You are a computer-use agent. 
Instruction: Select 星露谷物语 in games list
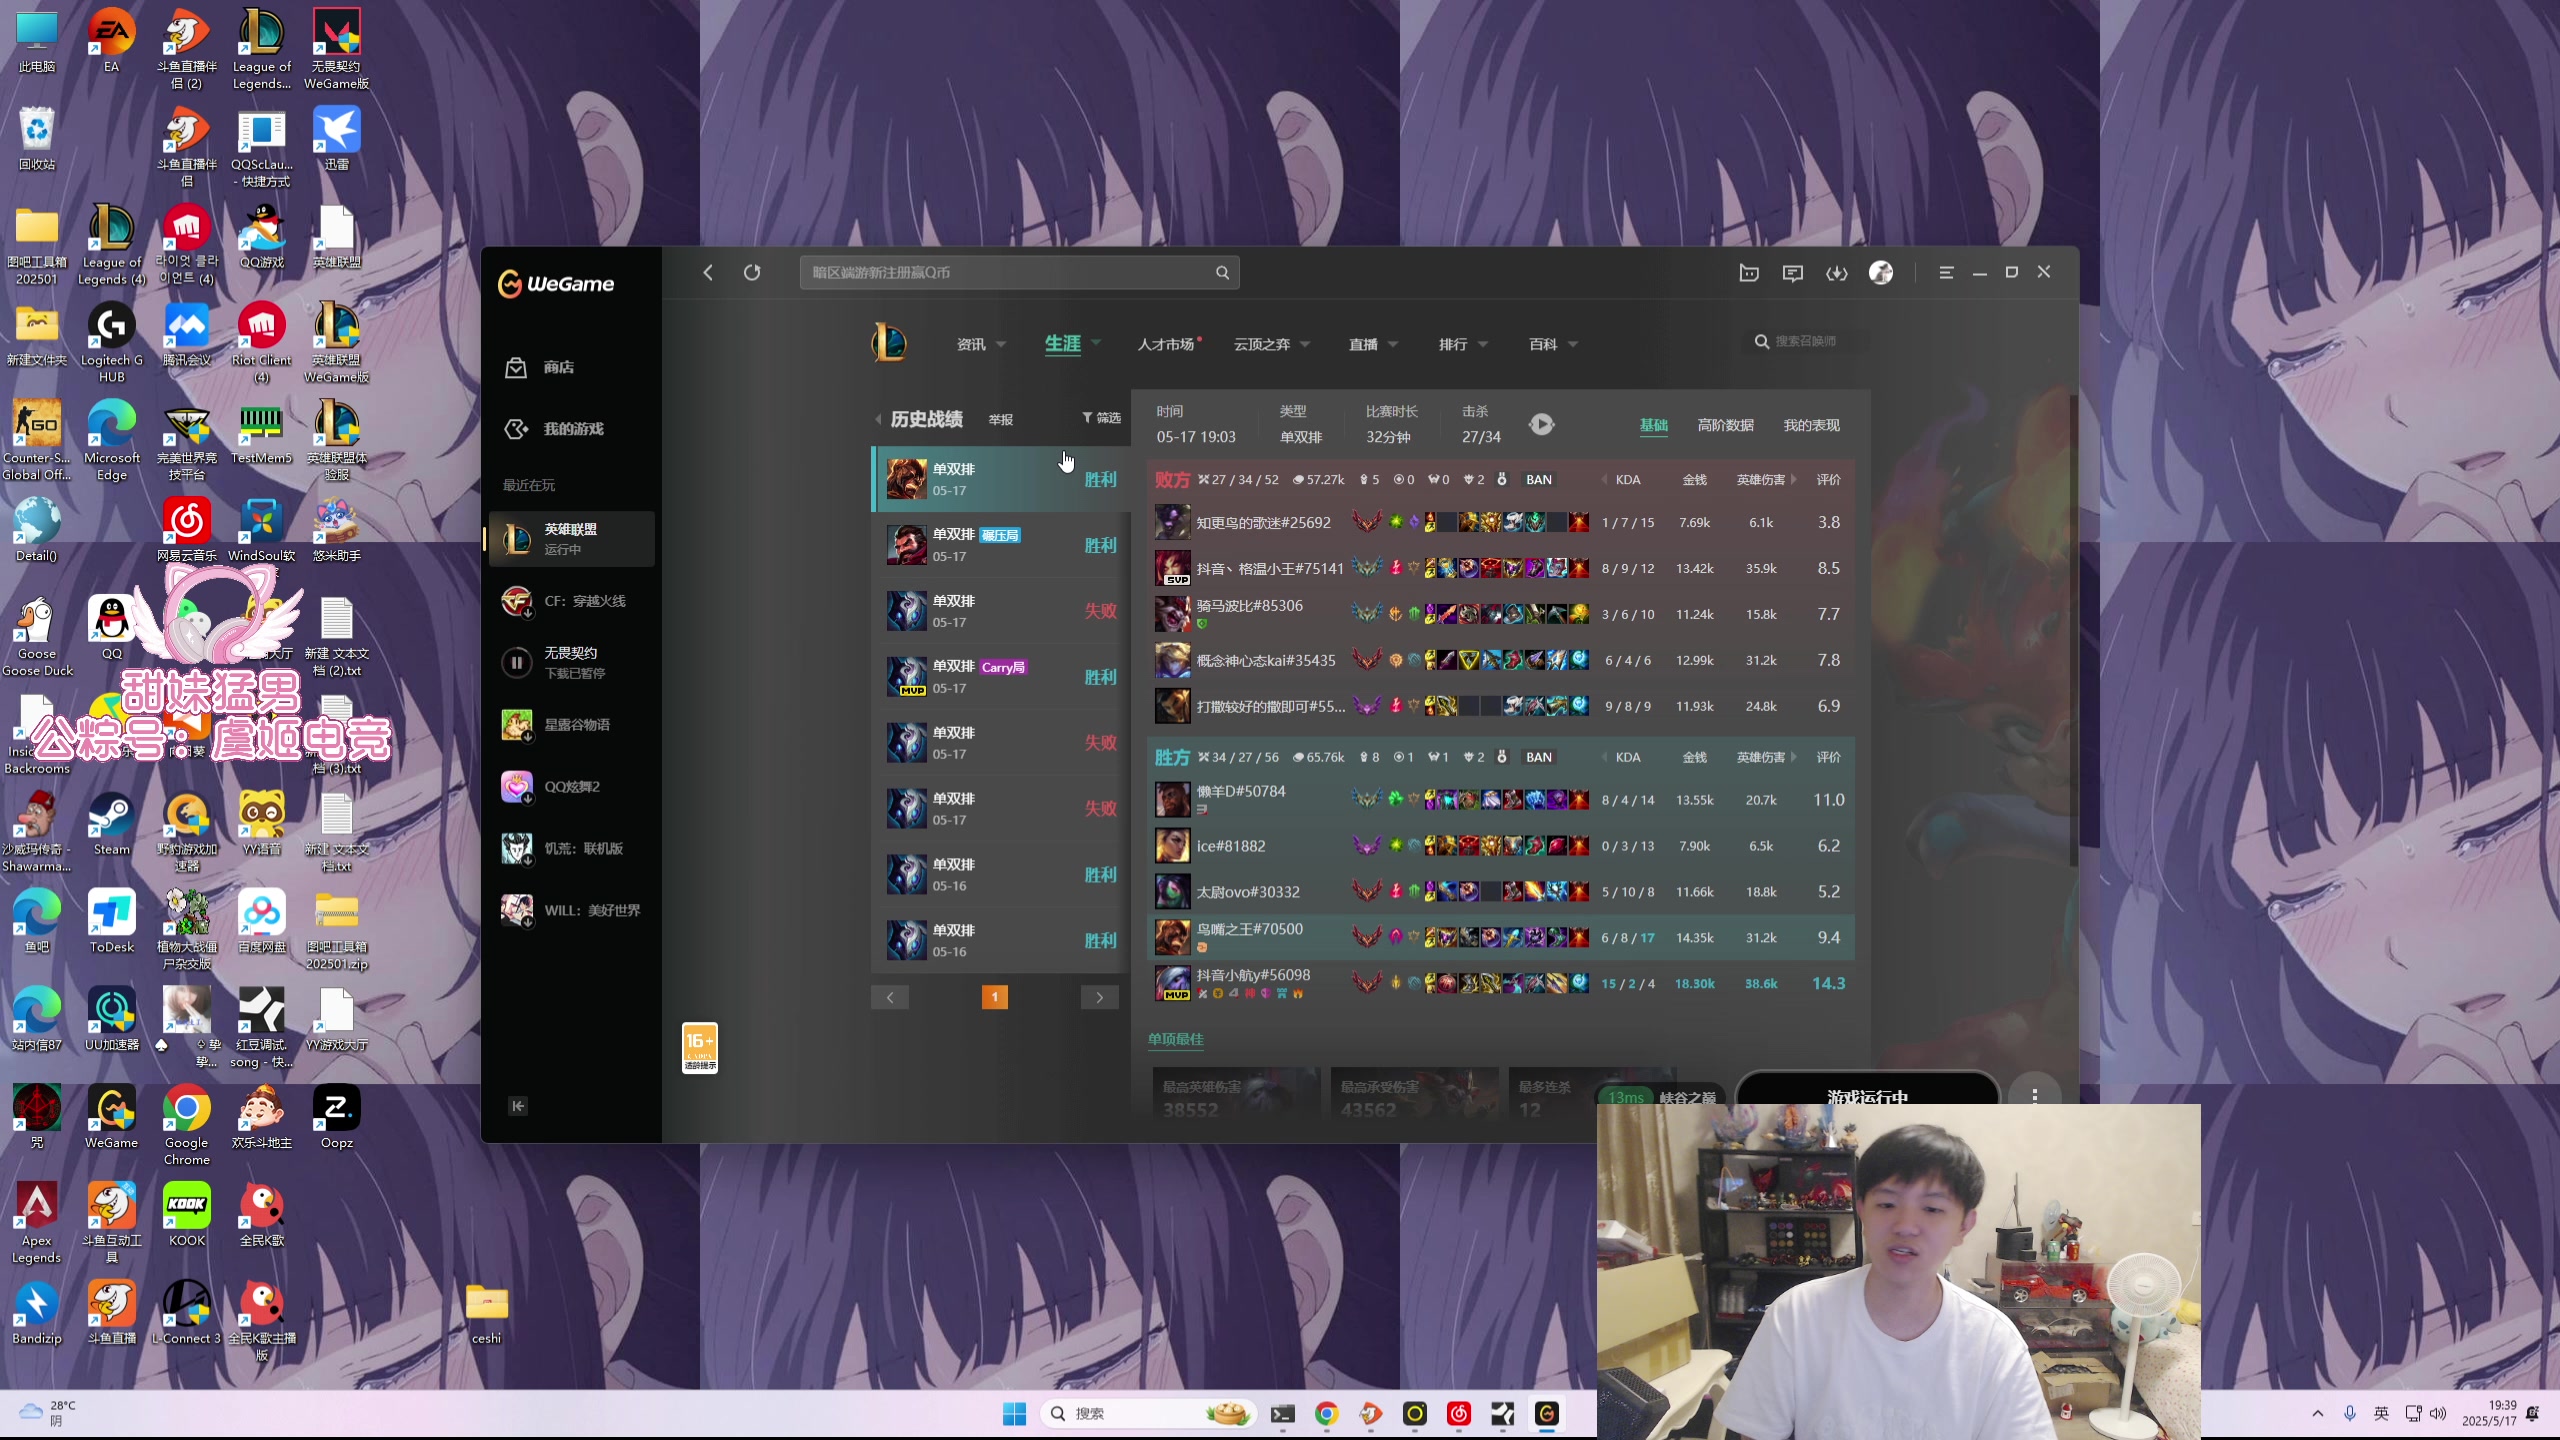click(x=572, y=725)
